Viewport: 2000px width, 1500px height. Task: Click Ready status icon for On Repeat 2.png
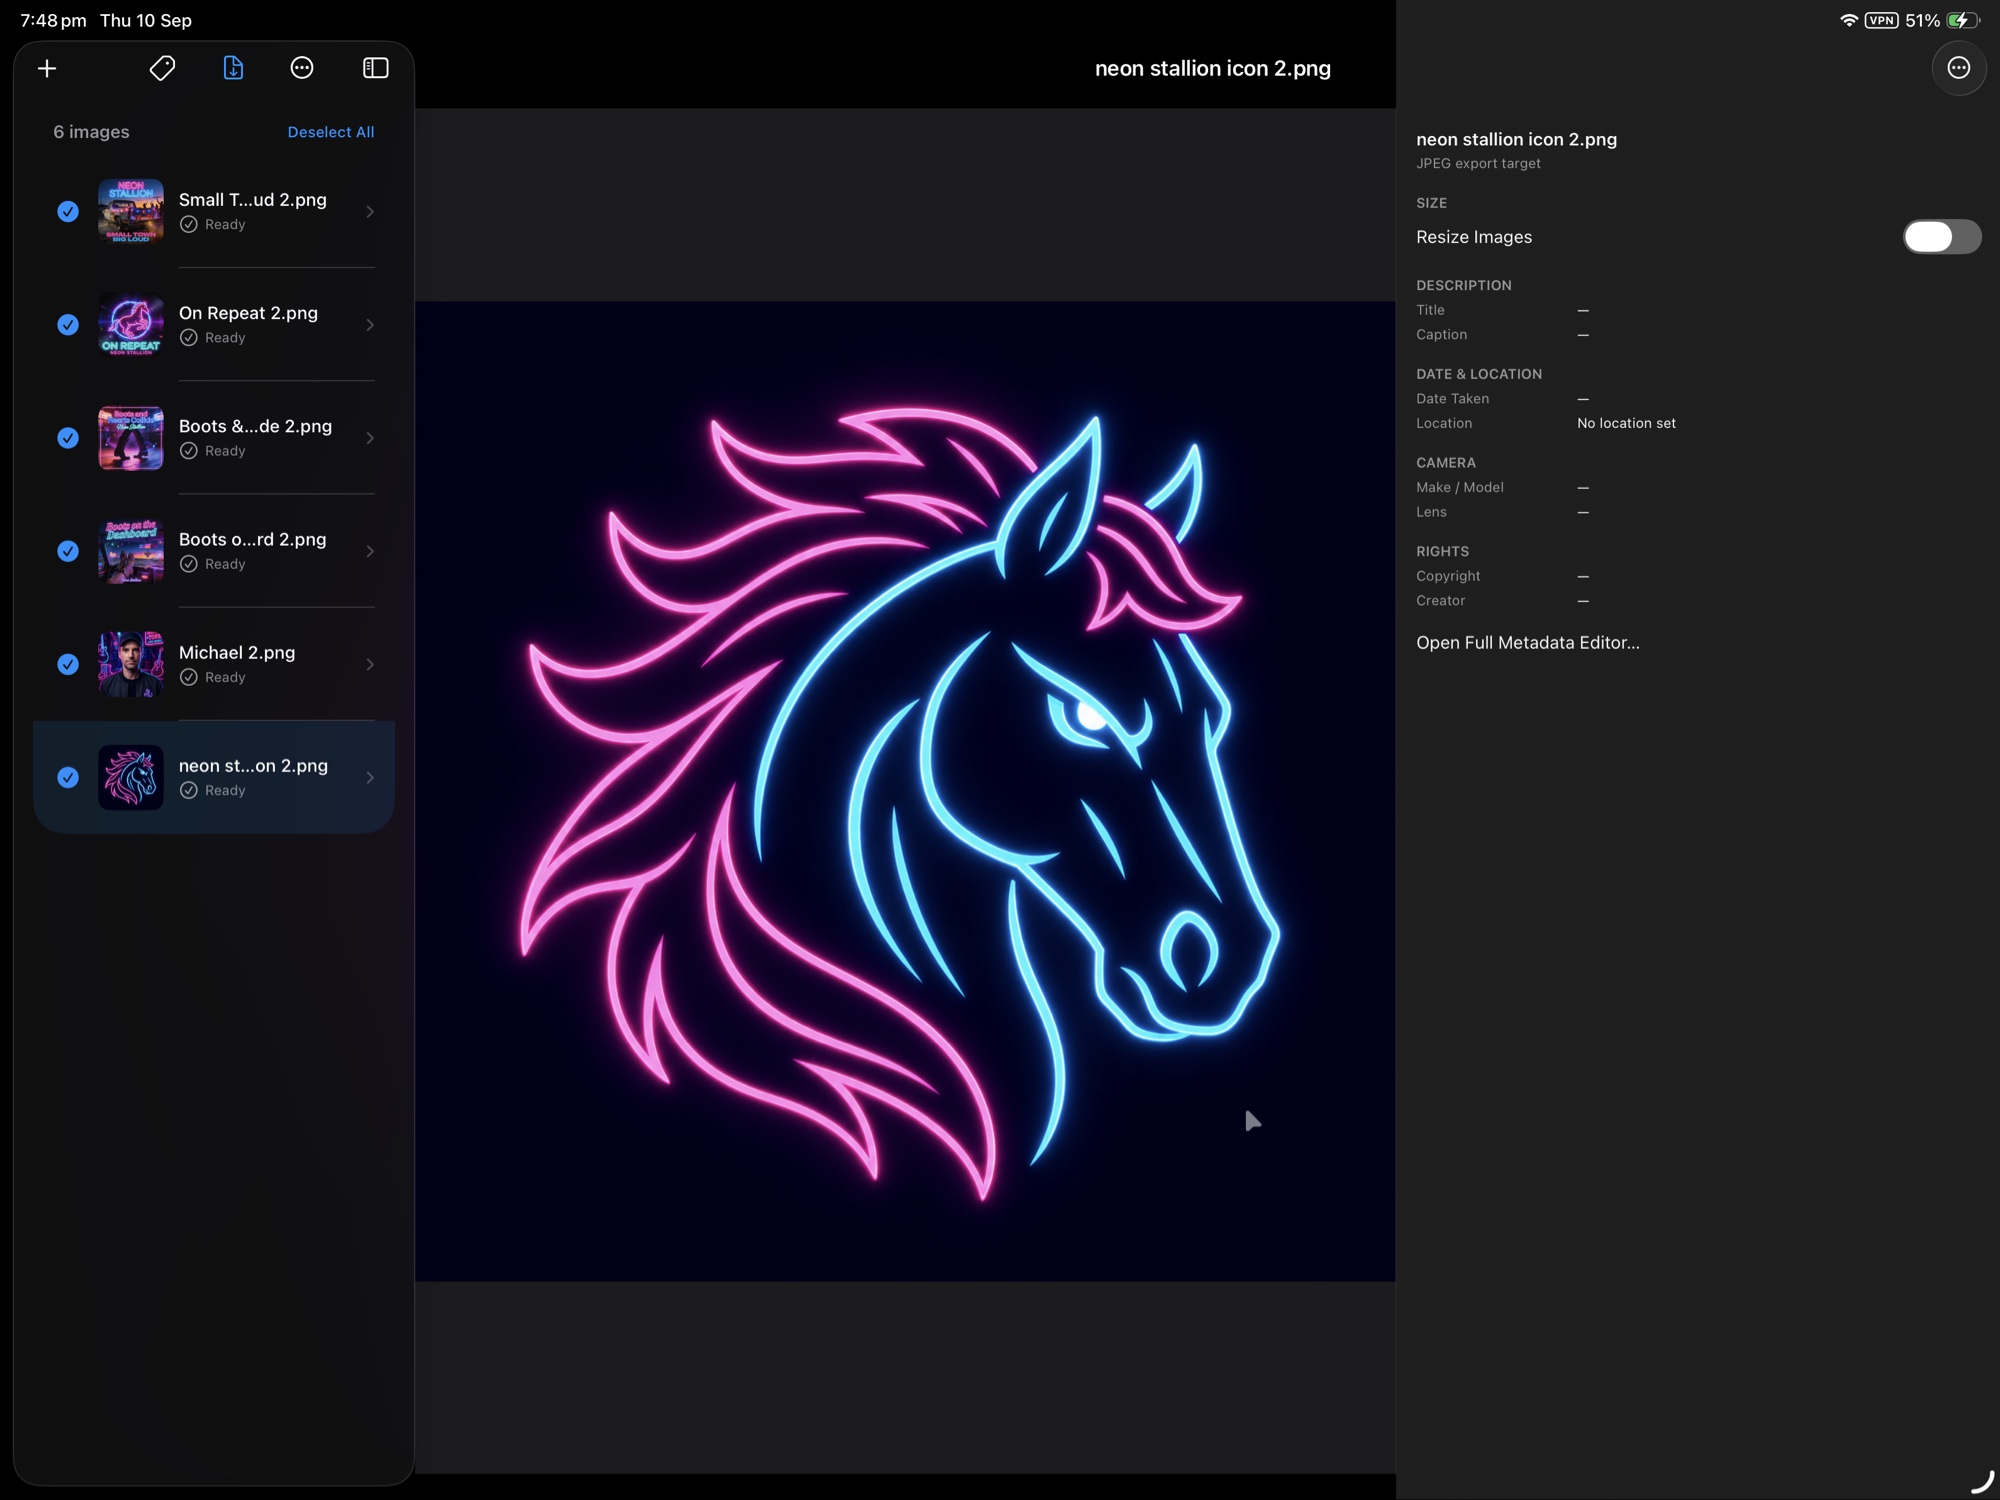tap(188, 338)
